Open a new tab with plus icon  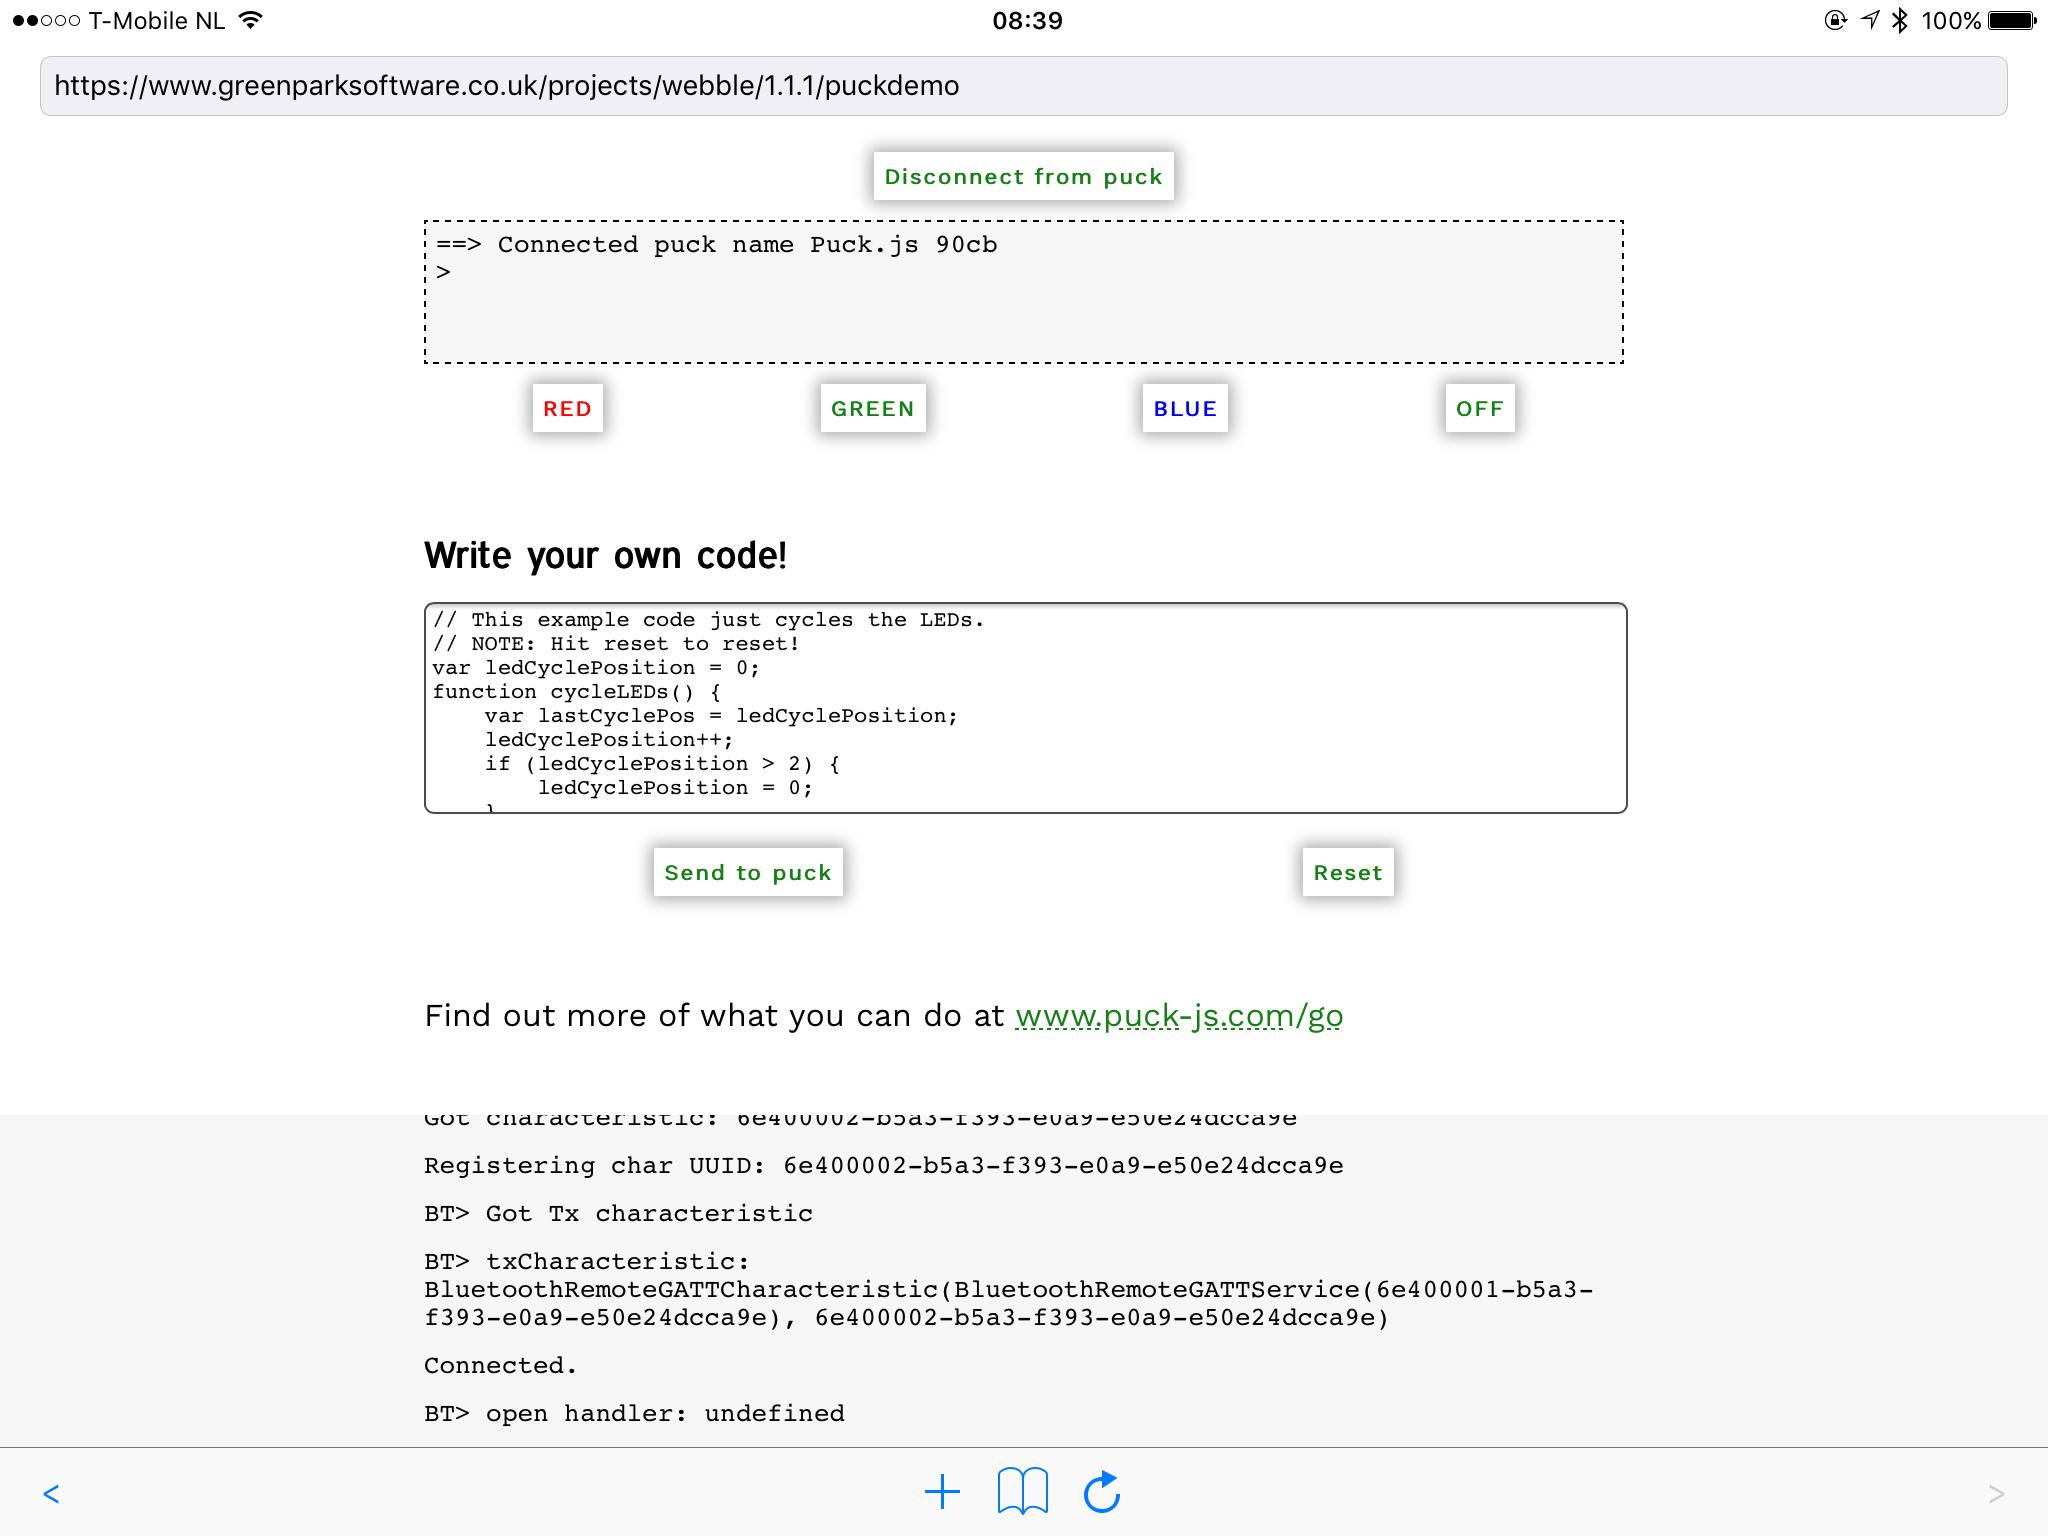coord(942,1493)
